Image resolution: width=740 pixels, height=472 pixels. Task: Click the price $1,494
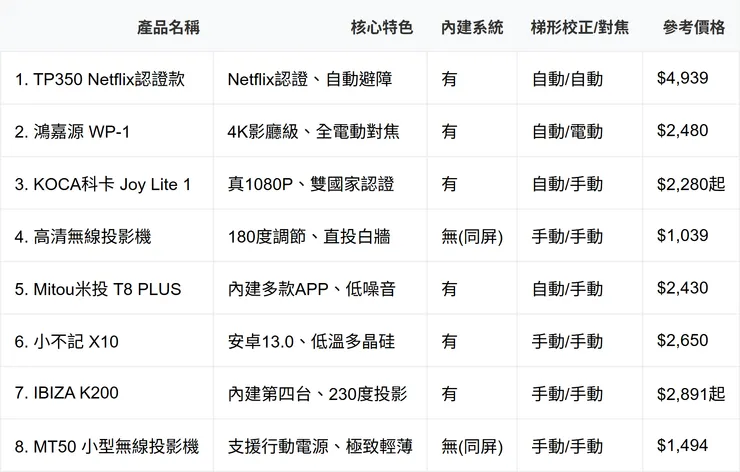click(682, 445)
